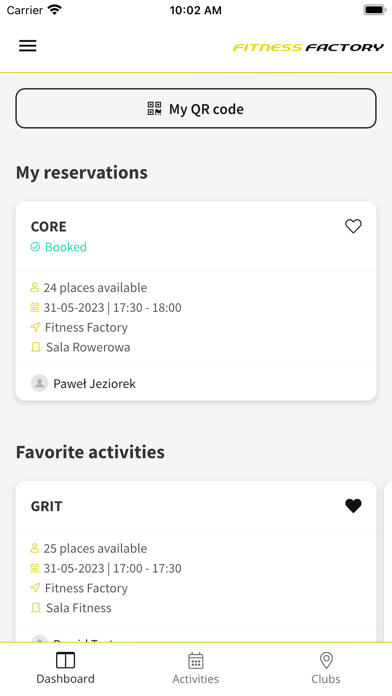Tap location arrow icon in CORE card
Screen dimensions: 392x696
tap(35, 327)
